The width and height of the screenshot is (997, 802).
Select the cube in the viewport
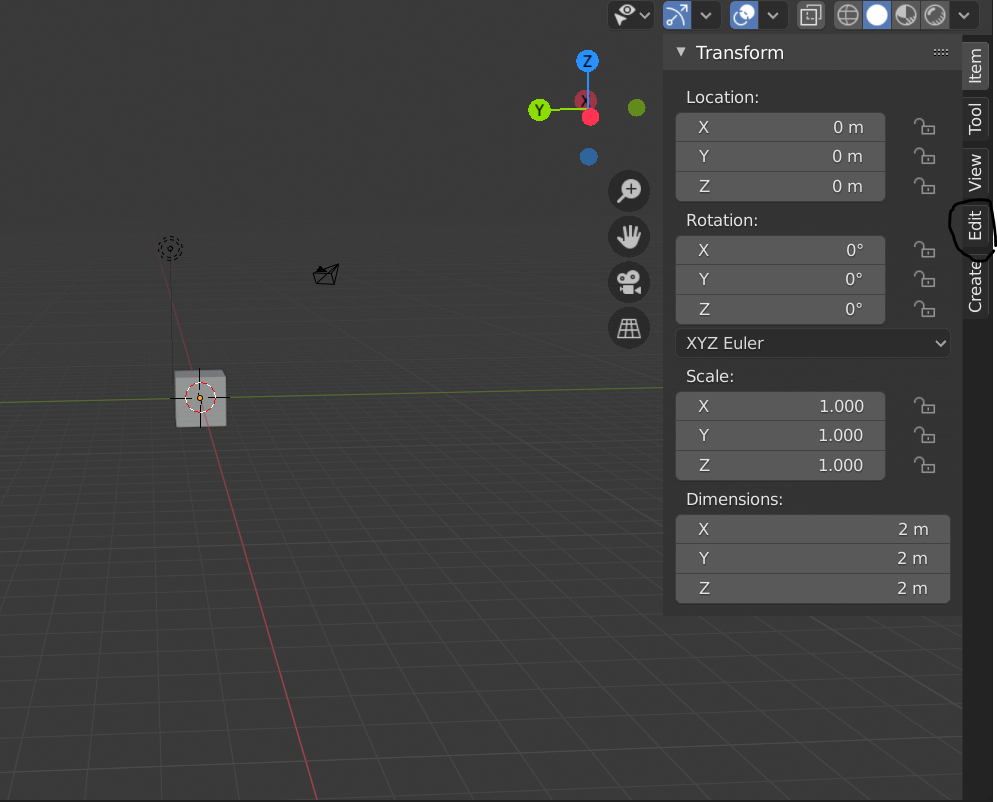200,398
